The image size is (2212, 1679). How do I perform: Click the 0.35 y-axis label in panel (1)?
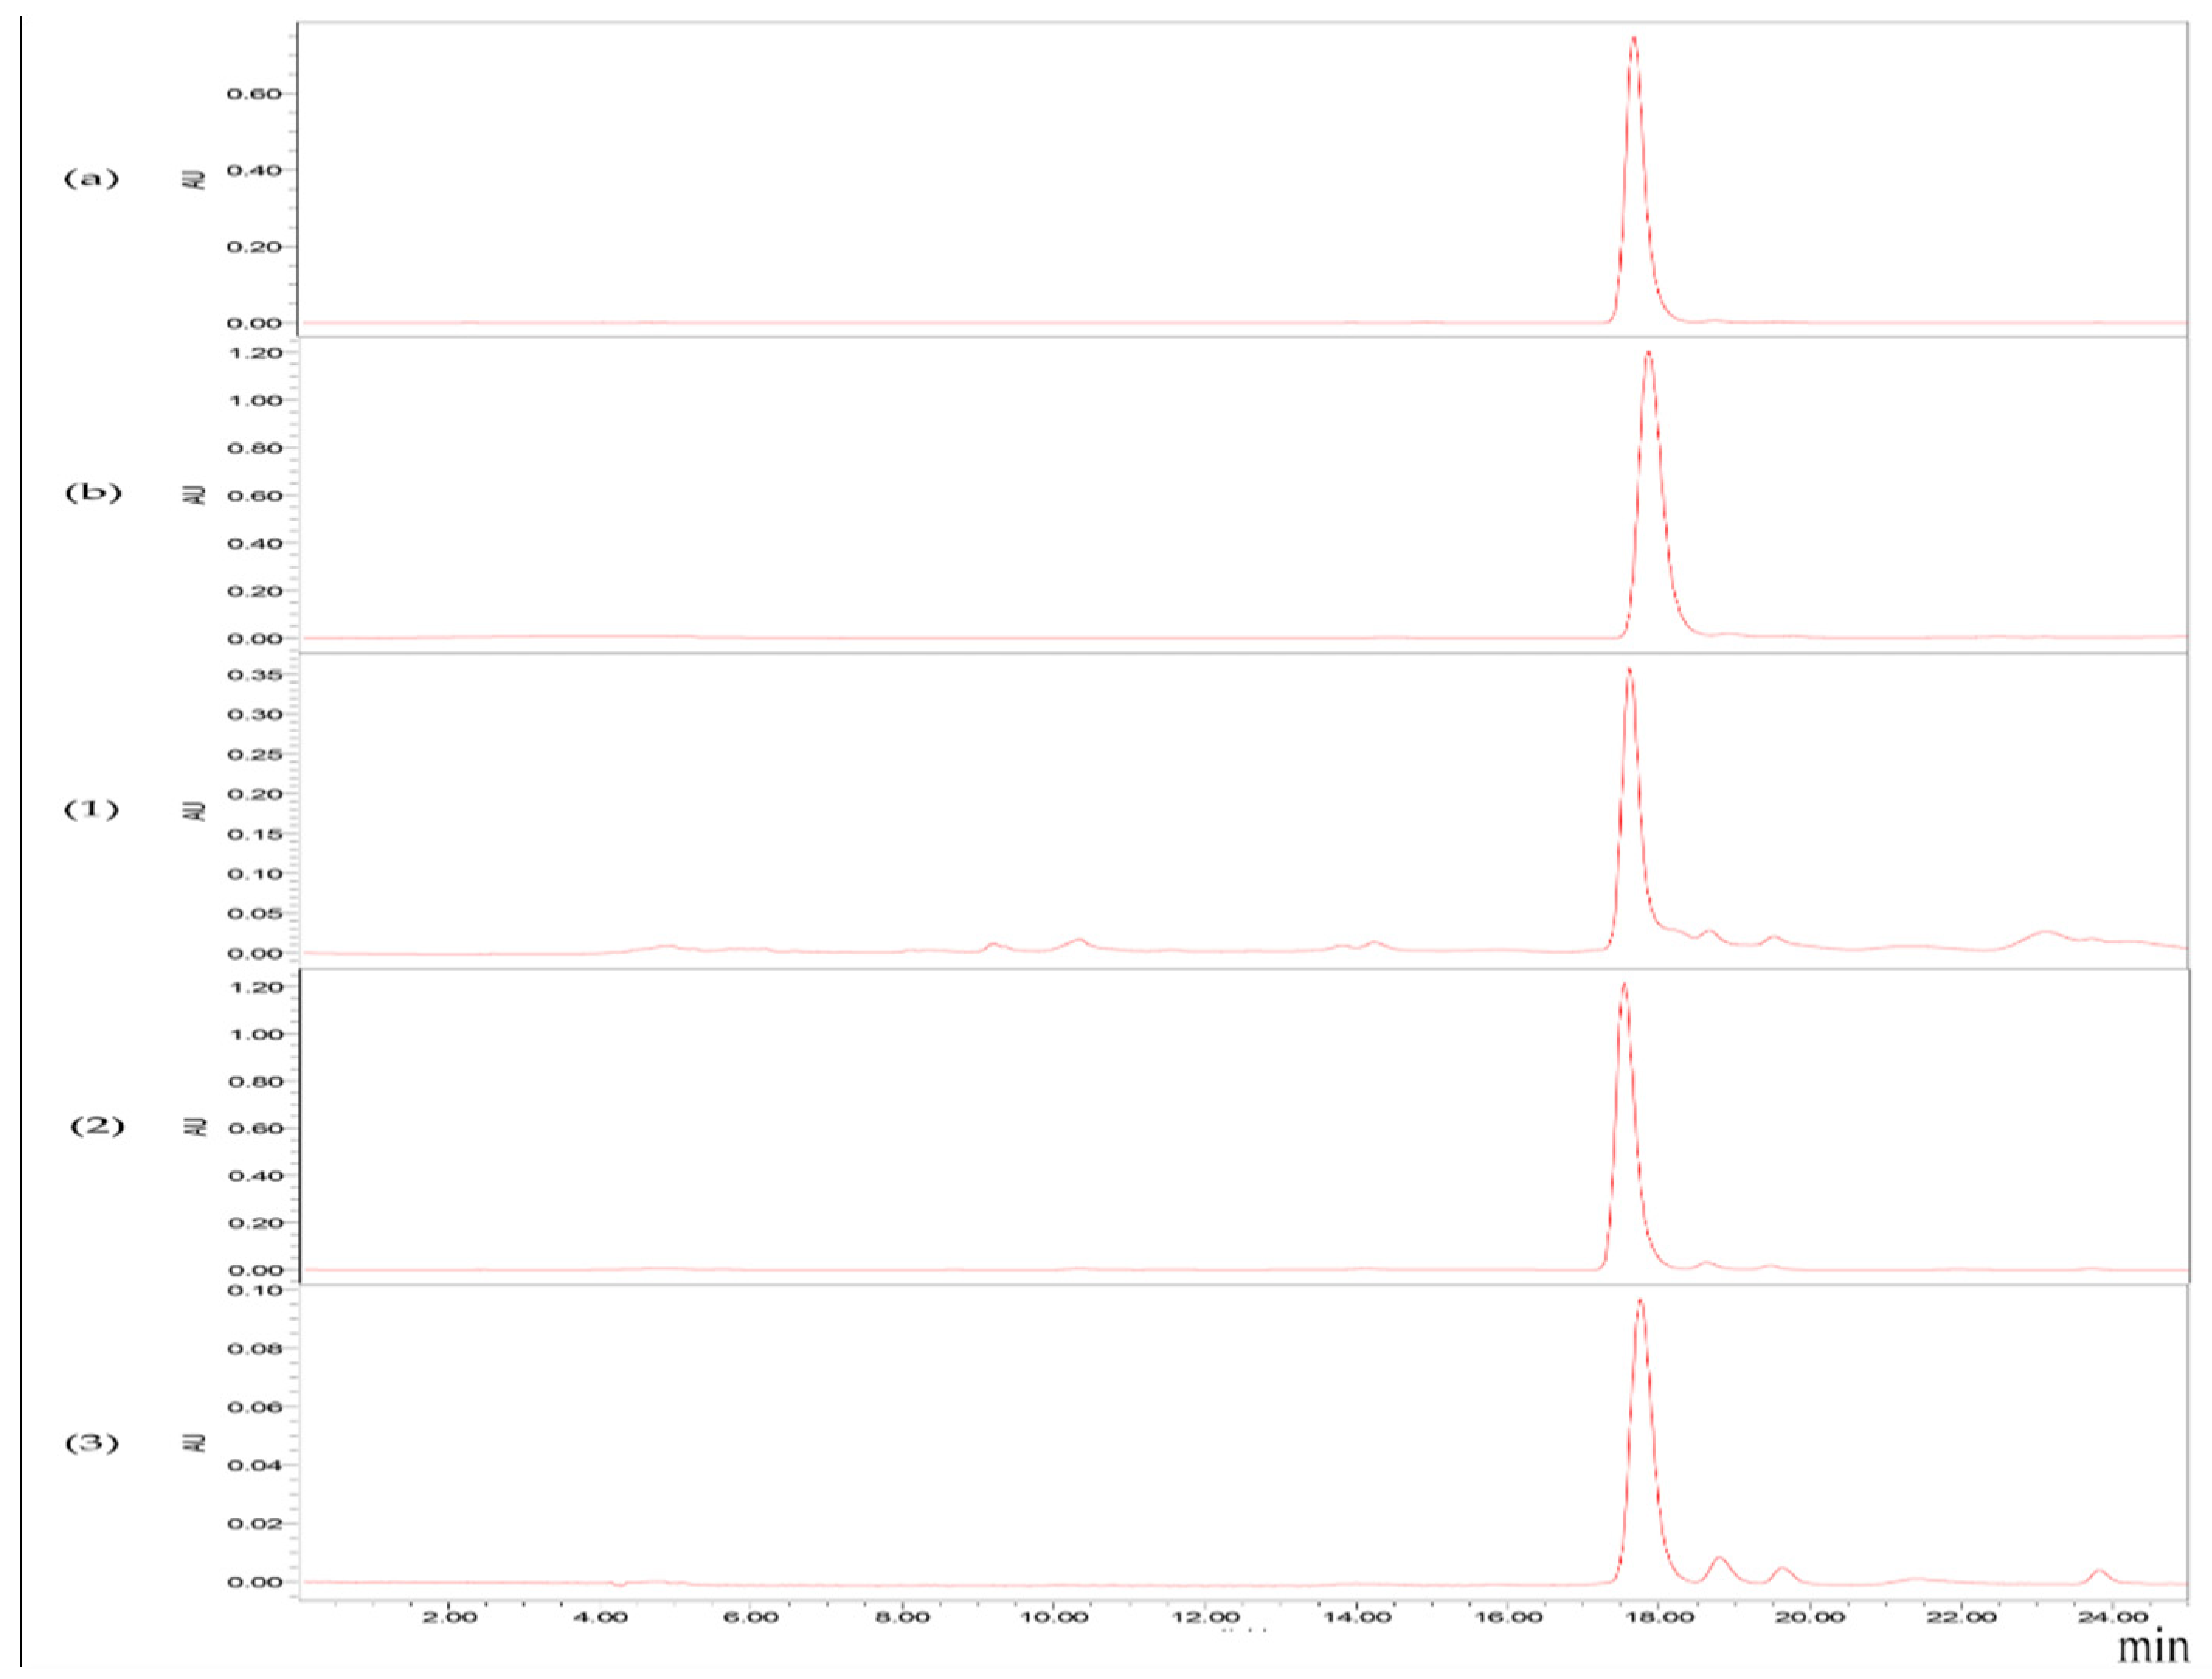(255, 675)
